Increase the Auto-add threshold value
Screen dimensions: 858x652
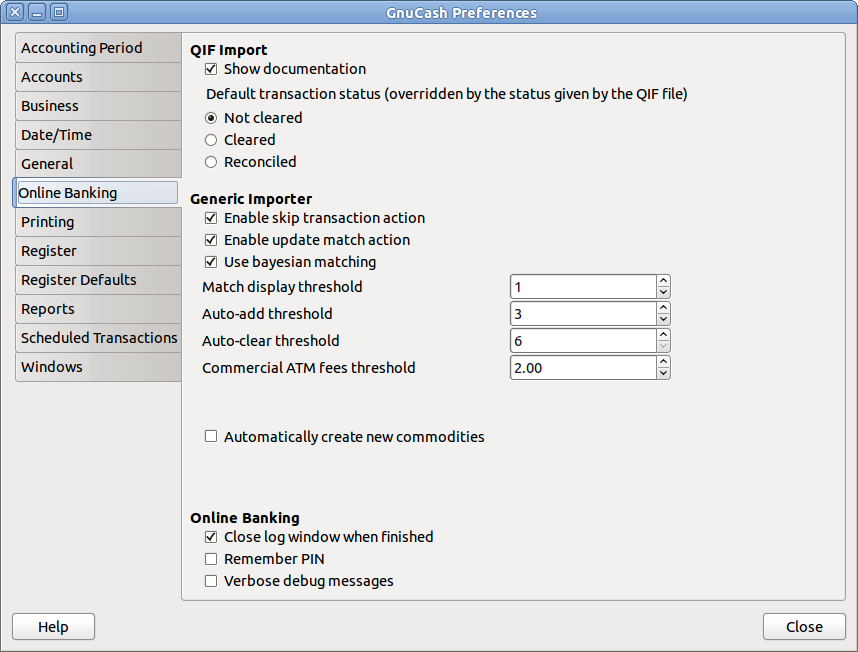pos(663,308)
